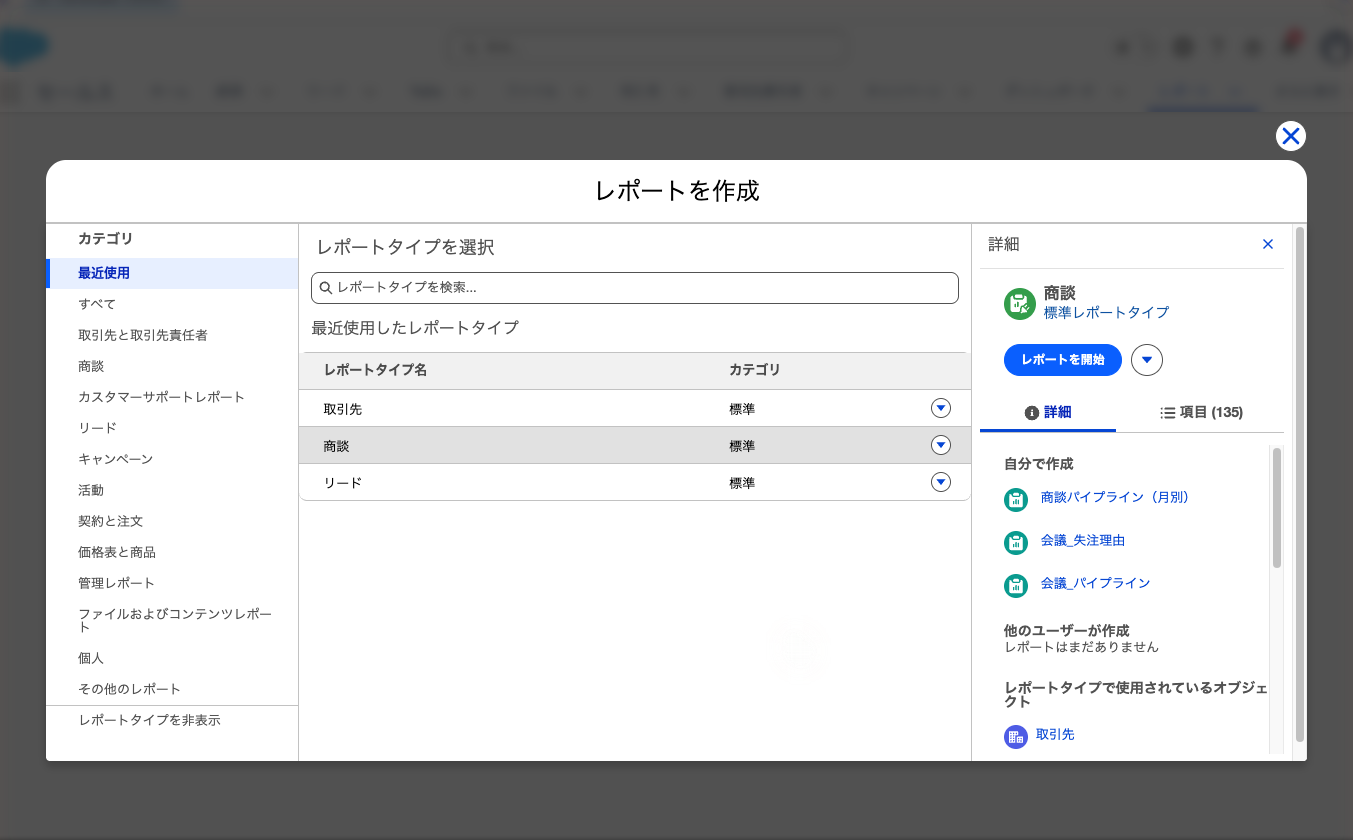Click the レポートタイプを検索 search field

pos(635,288)
